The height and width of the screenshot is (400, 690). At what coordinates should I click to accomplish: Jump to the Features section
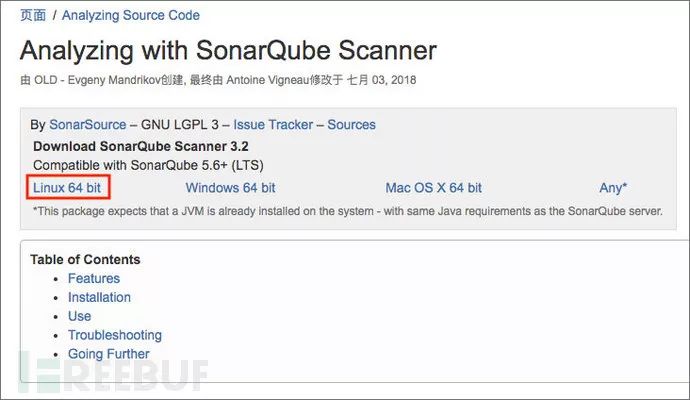(94, 278)
